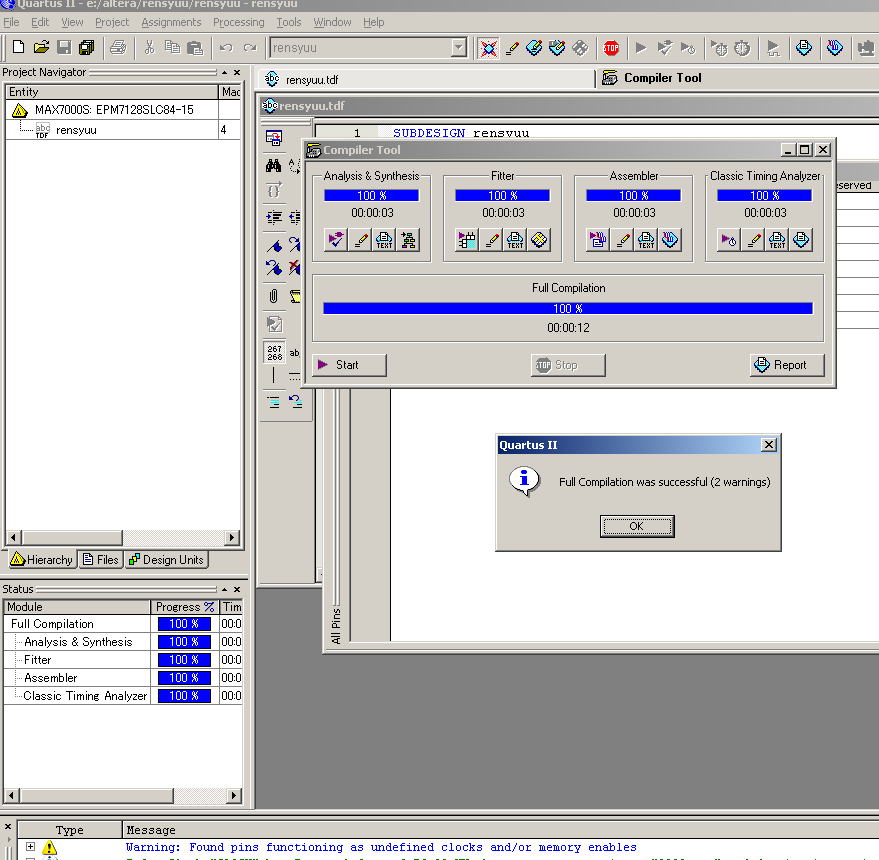Select rensyuu entity in the hierarchy tree
Screen dimensions: 879x860
coord(76,130)
